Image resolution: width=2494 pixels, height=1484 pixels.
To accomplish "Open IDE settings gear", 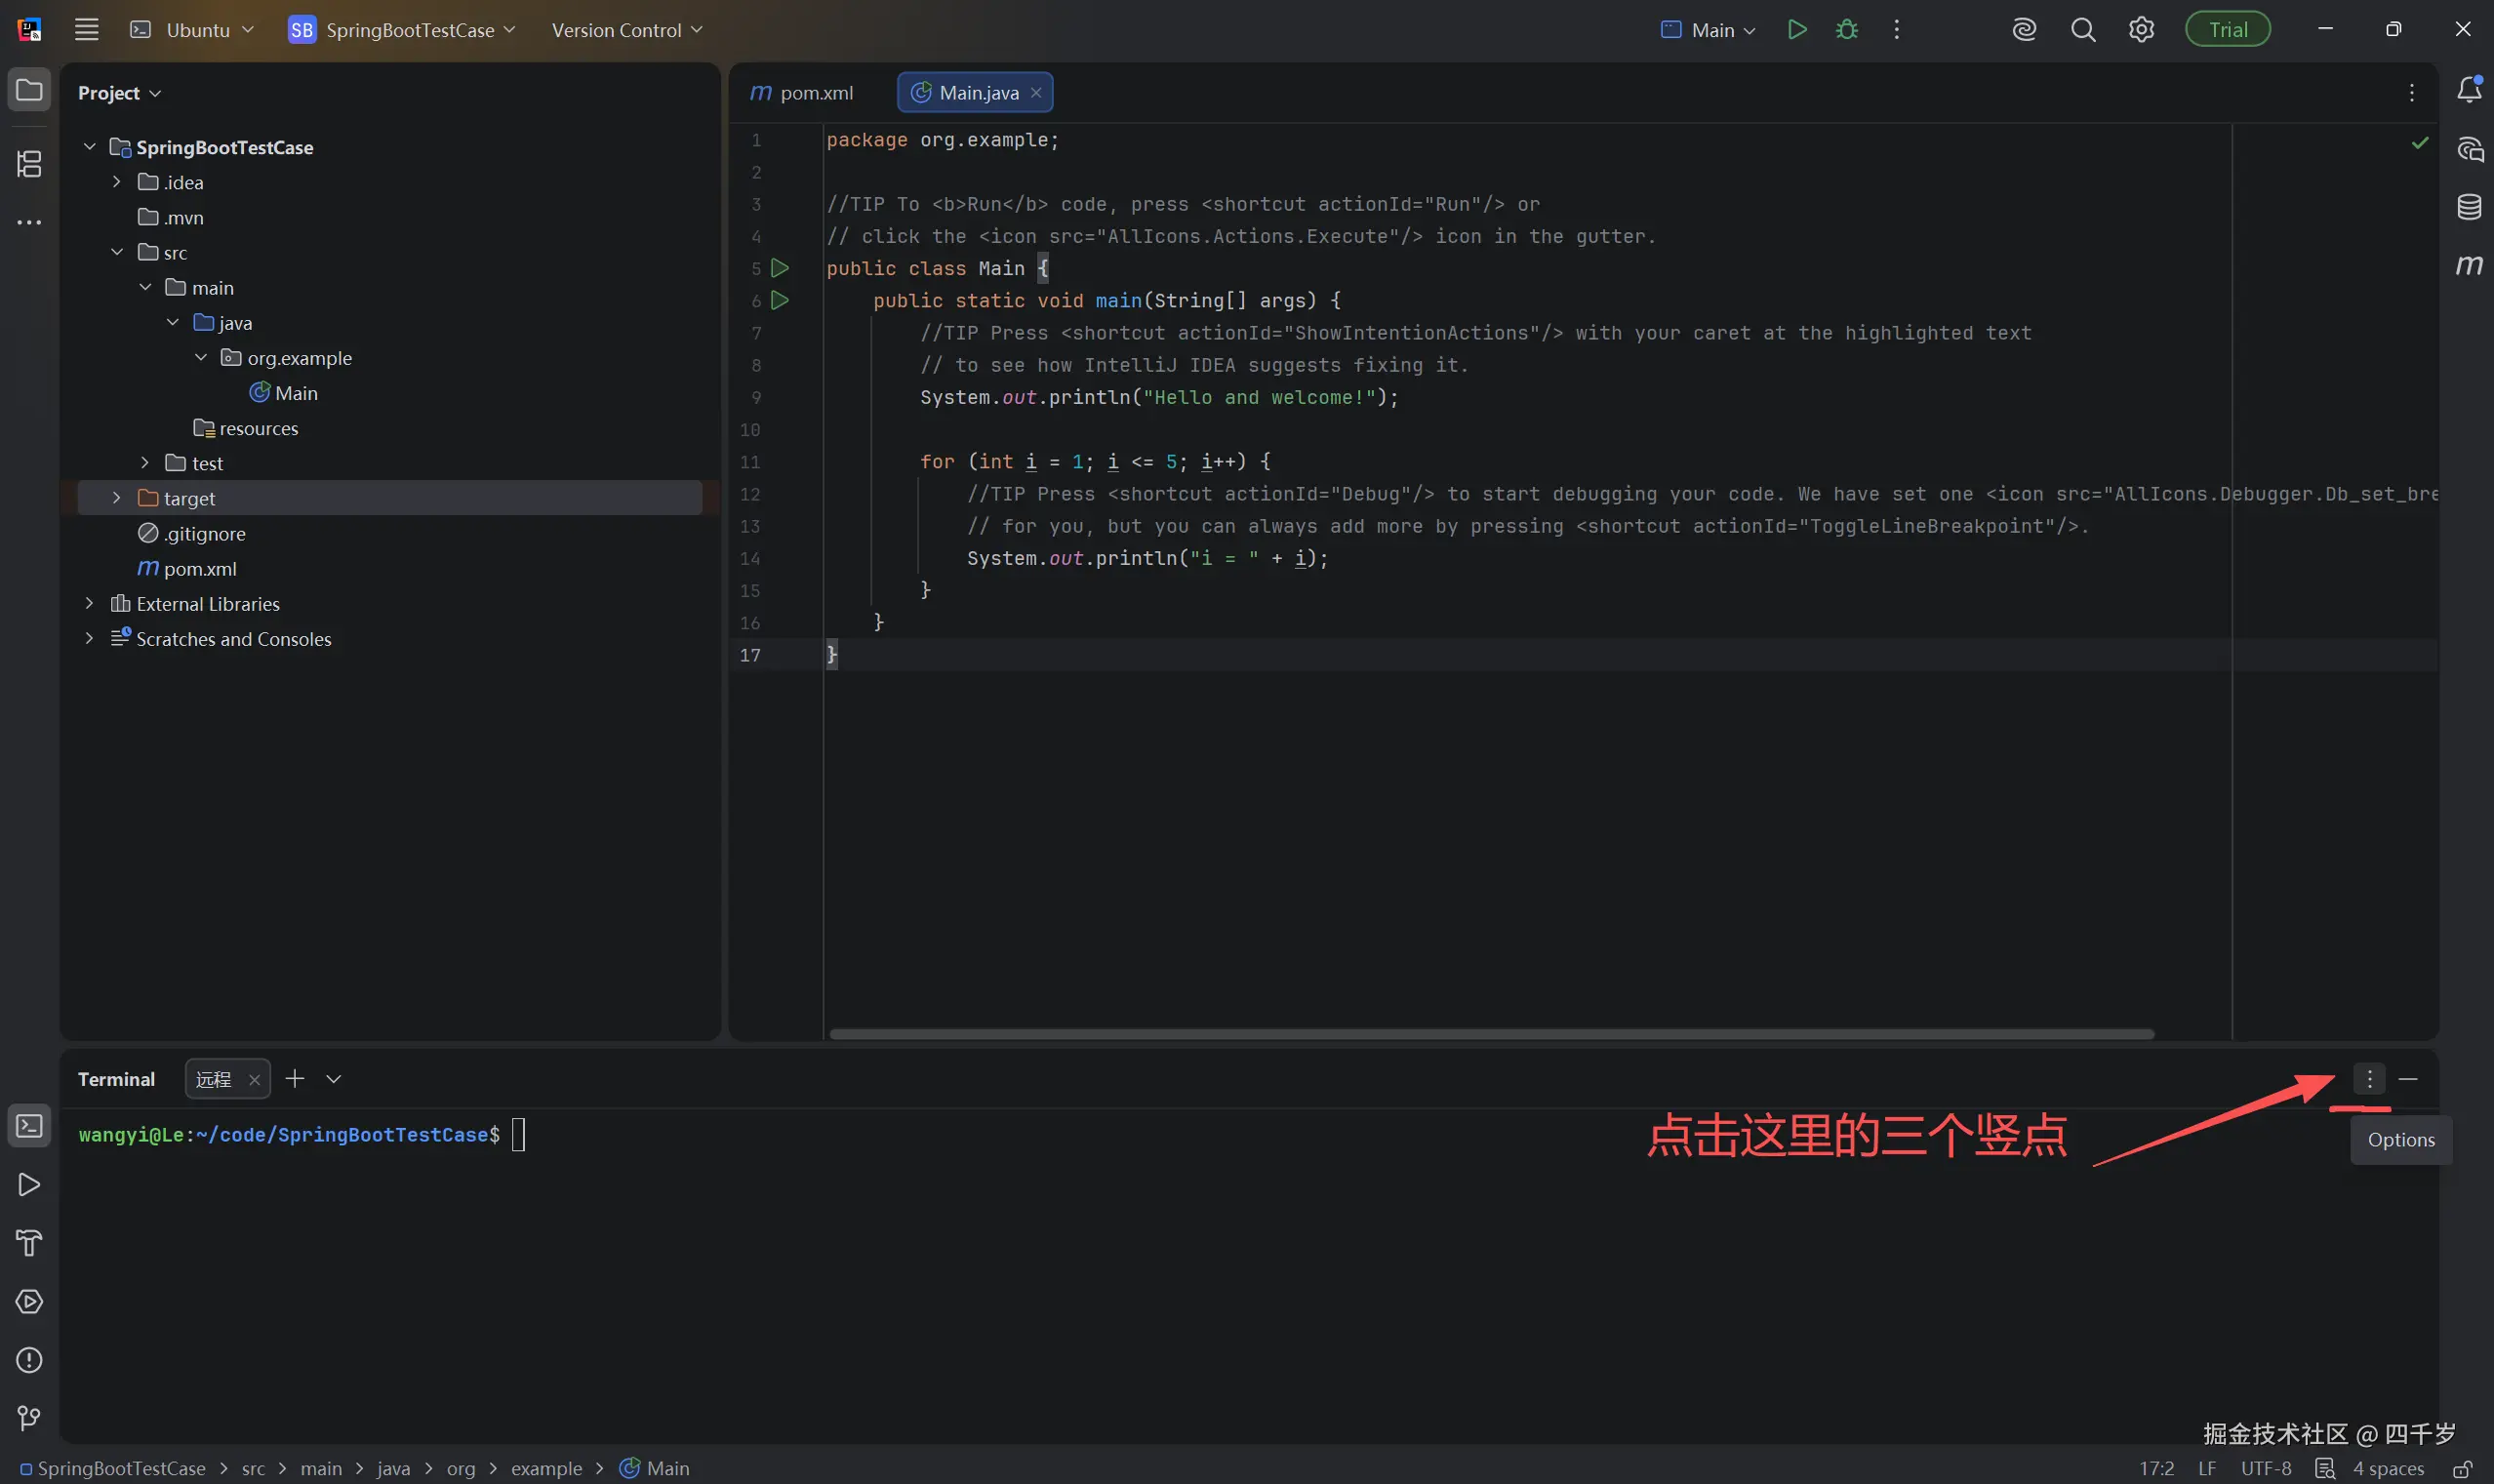I will tap(2141, 30).
